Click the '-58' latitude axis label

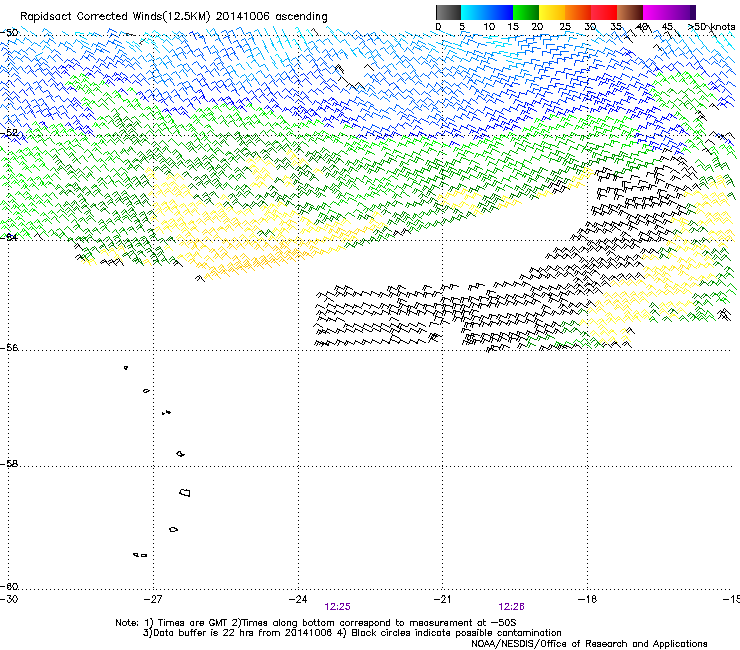[x=9, y=464]
